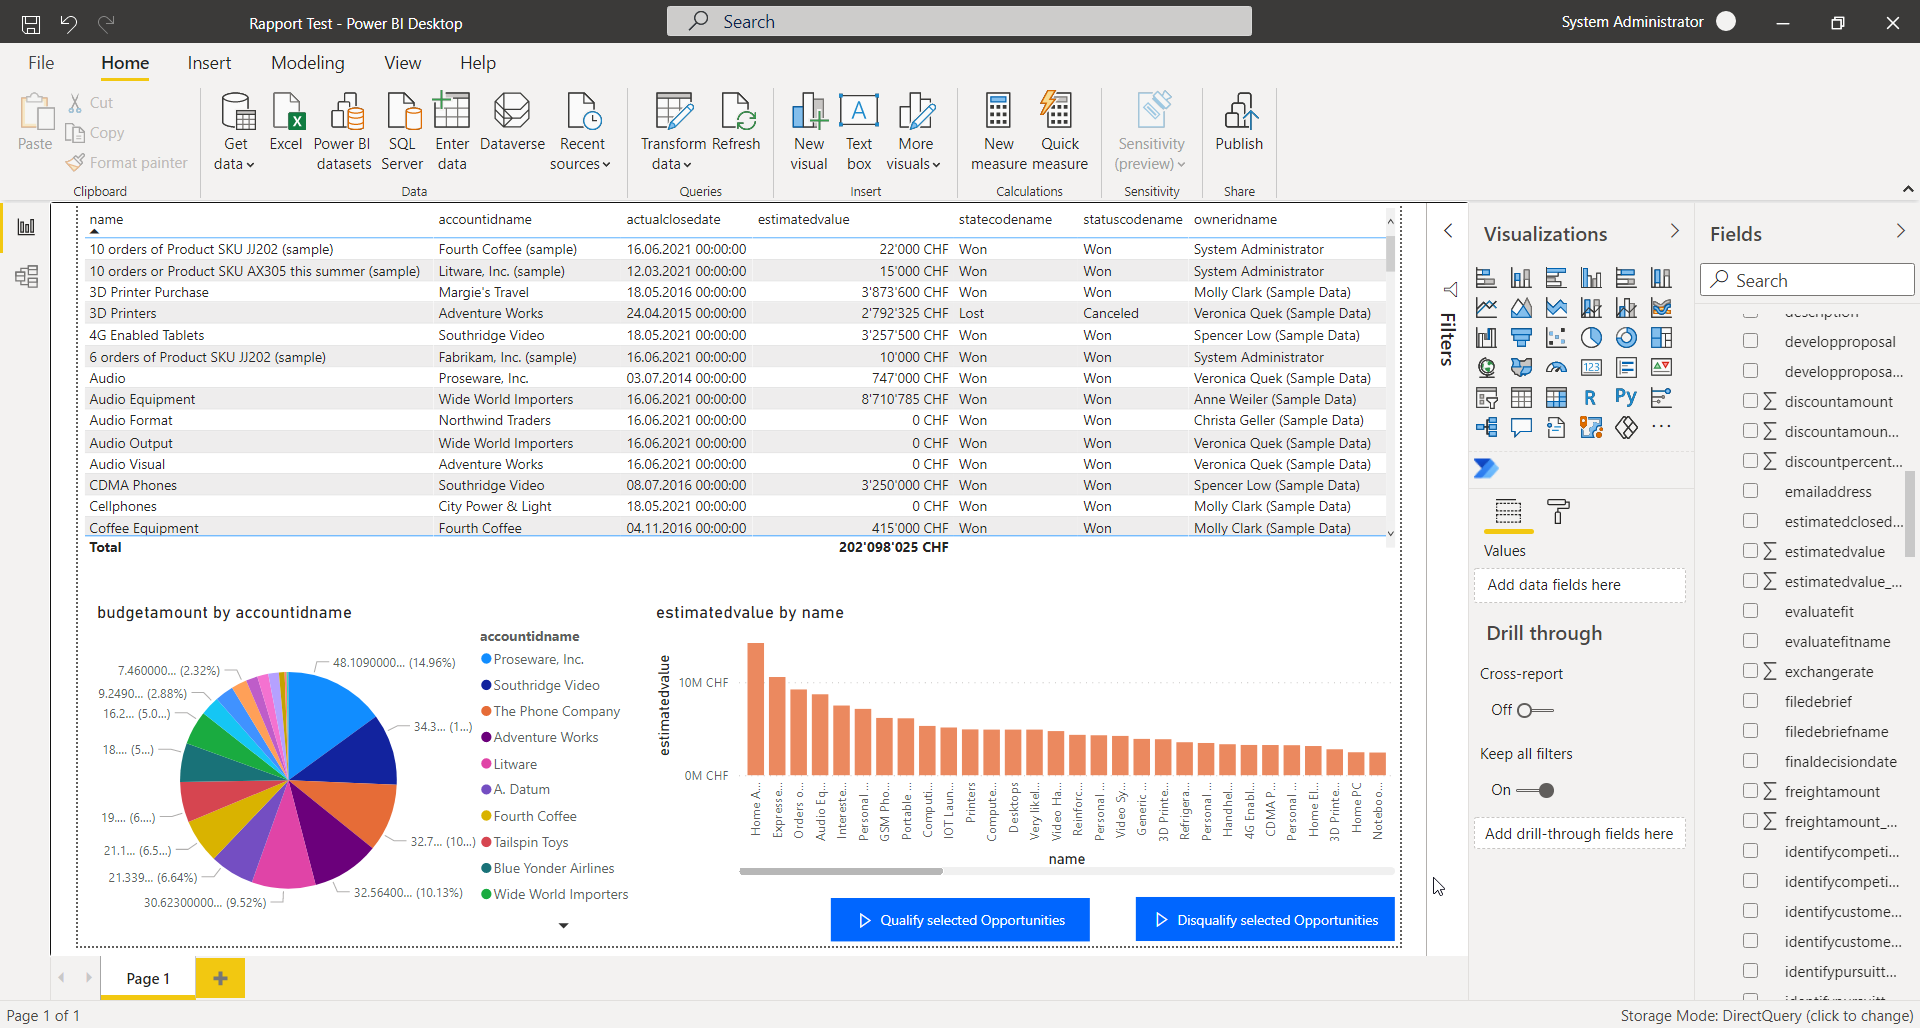The image size is (1920, 1028).
Task: Check the filedebrief field checkbox
Action: tap(1750, 701)
